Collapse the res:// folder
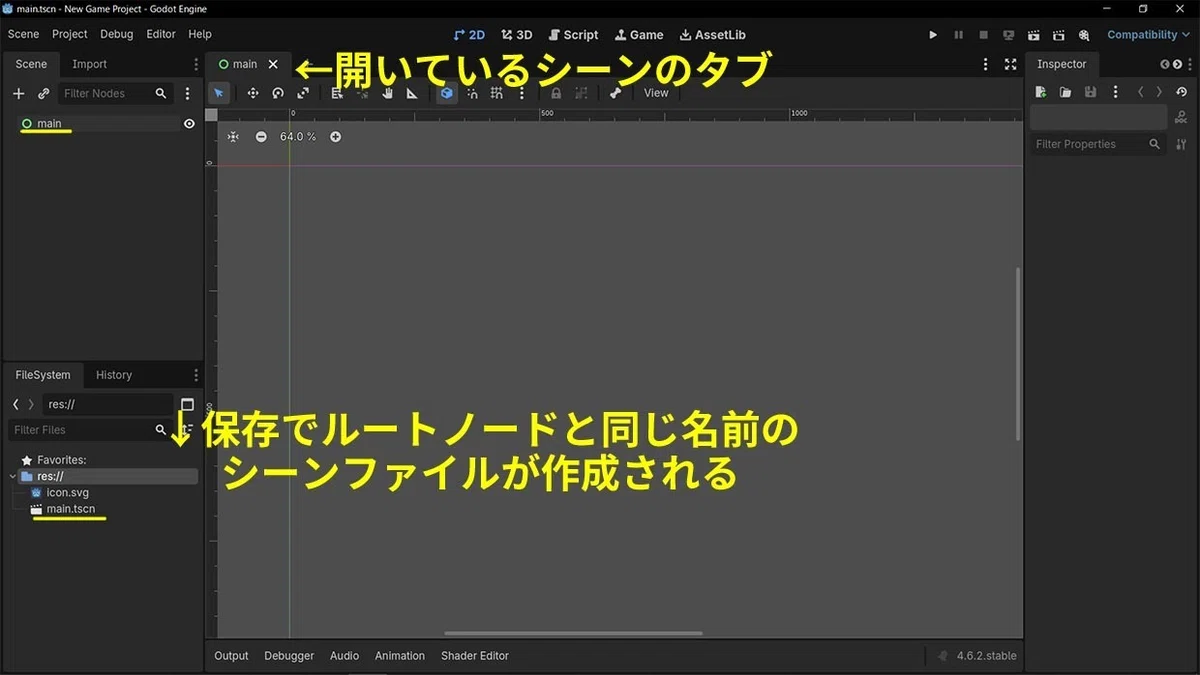 [x=12, y=477]
